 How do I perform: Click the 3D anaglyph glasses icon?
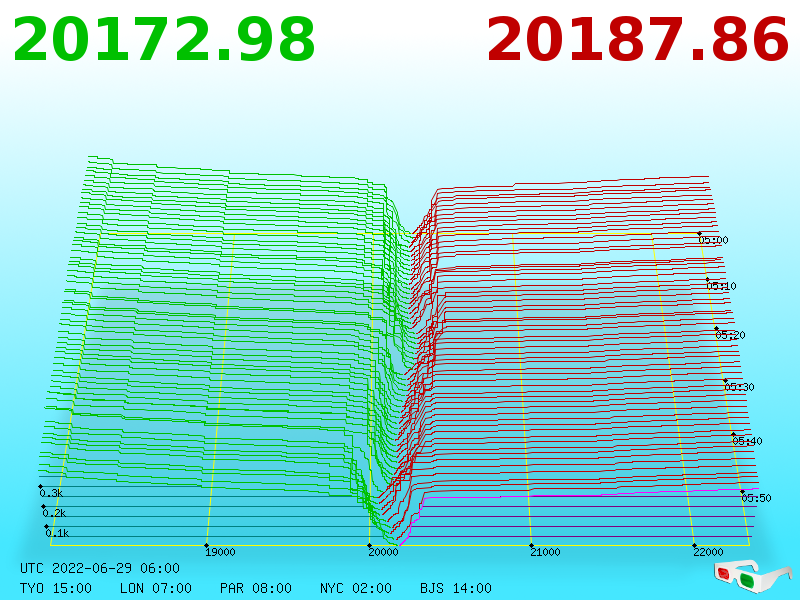[752, 577]
